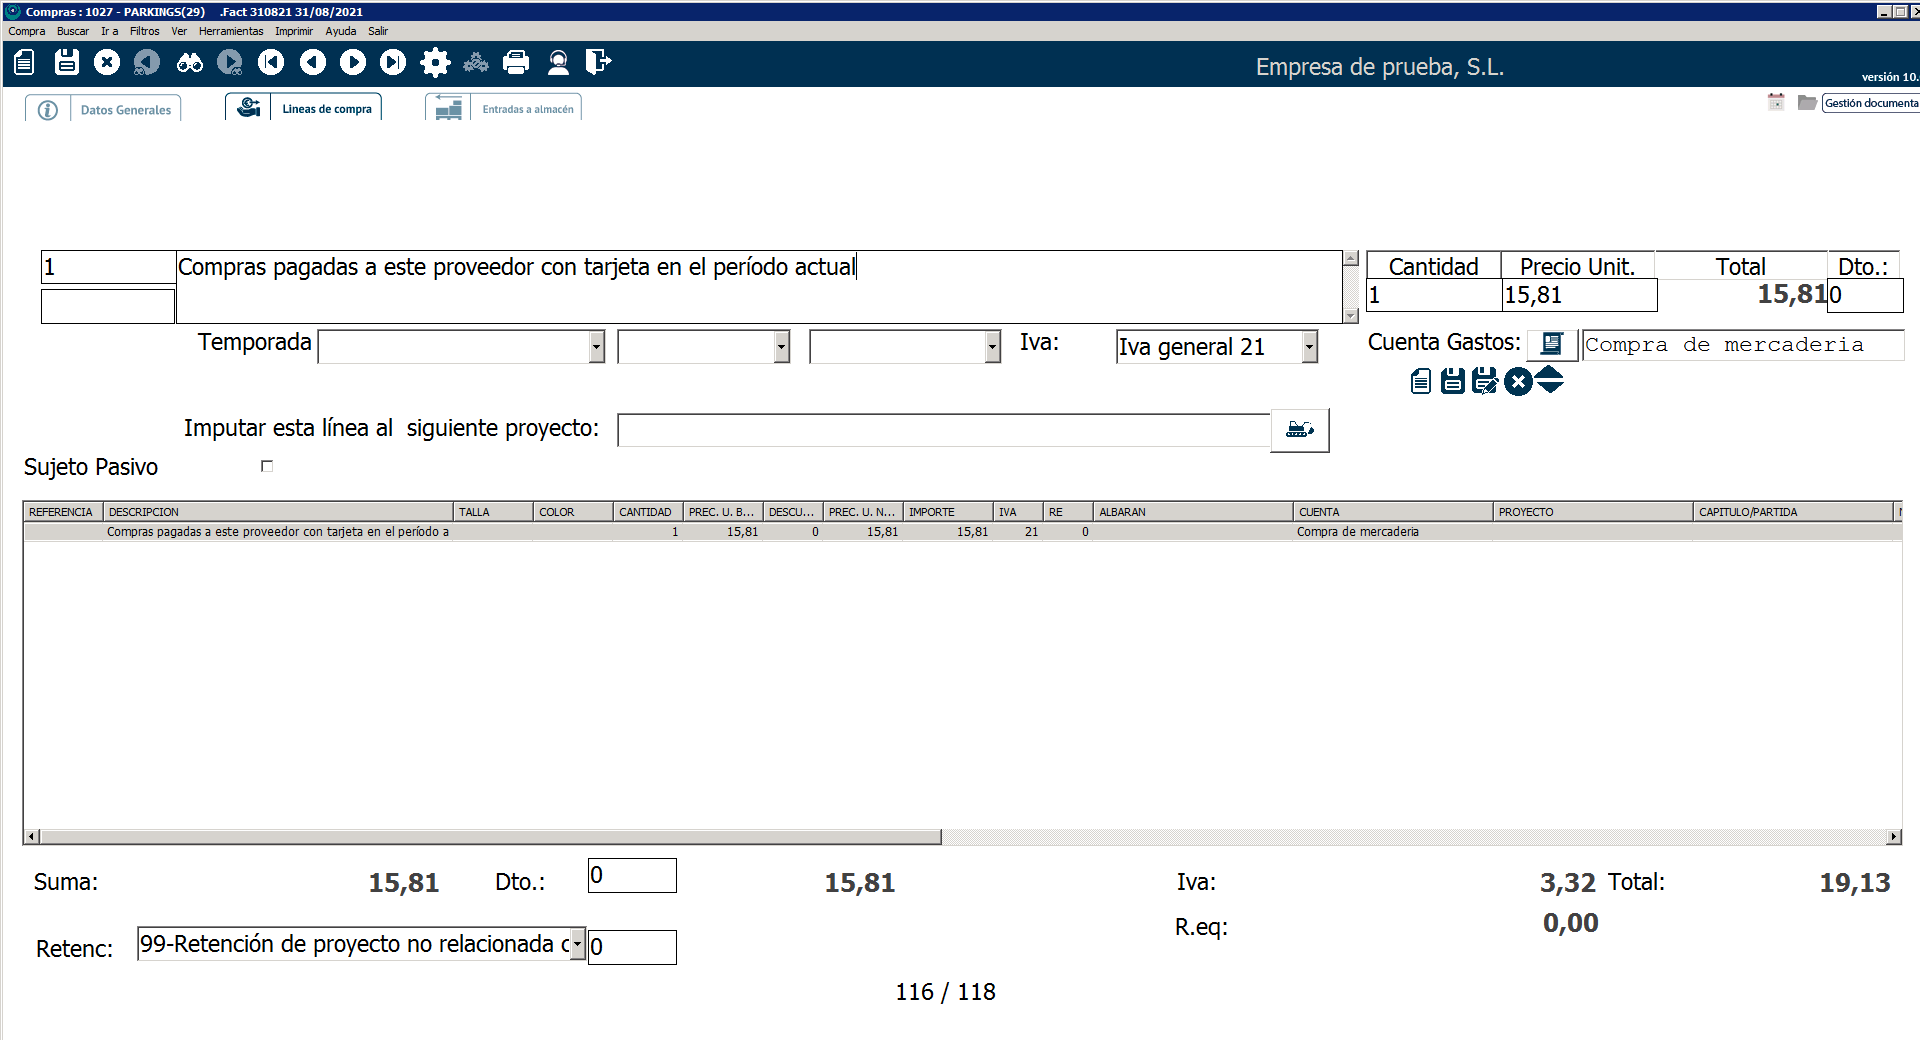Expand the Iva general 21 dropdown
Viewport: 1920px width, 1040px height.
(1309, 347)
